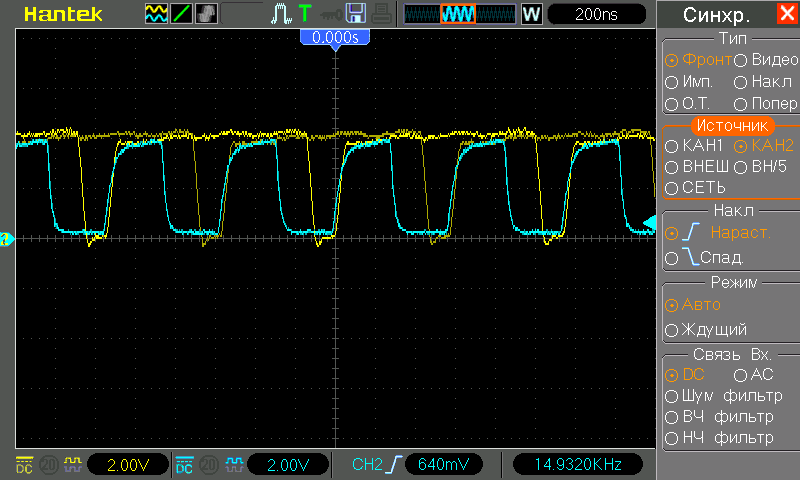Viewport: 800px width, 480px height.
Task: Click the green diagonal line icon
Action: tap(182, 14)
